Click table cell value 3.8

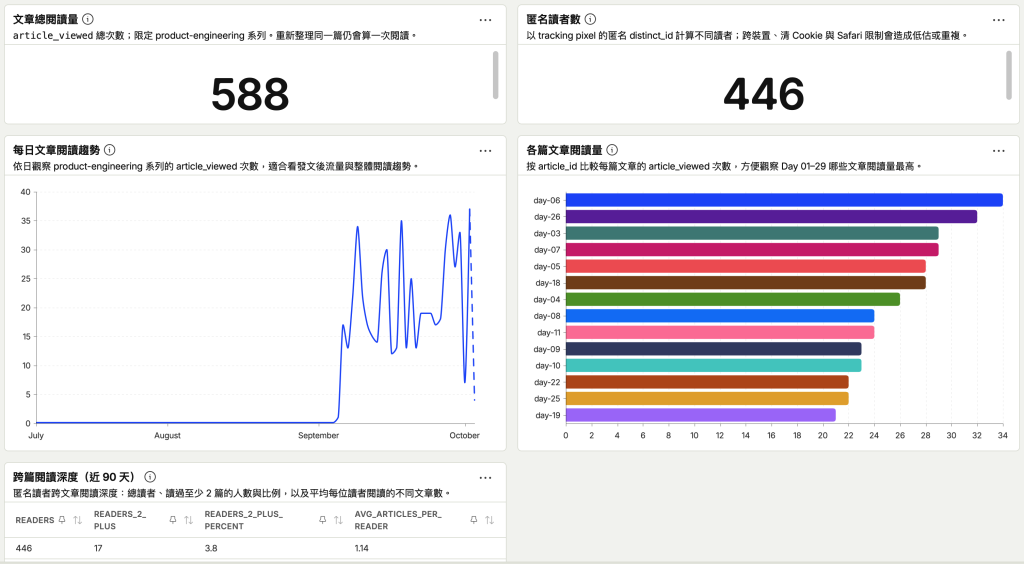(x=210, y=548)
